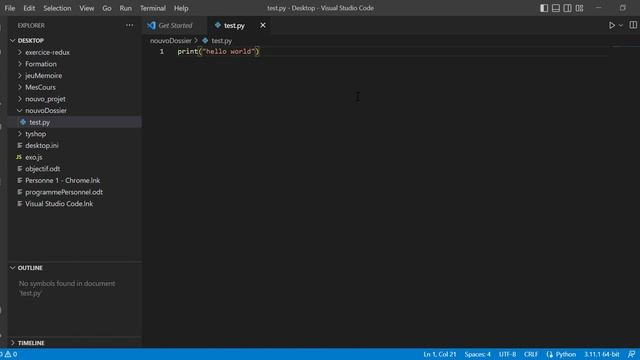Viewport: 640px width, 360px height.
Task: Open Customize Layout icon
Action: 580,8
